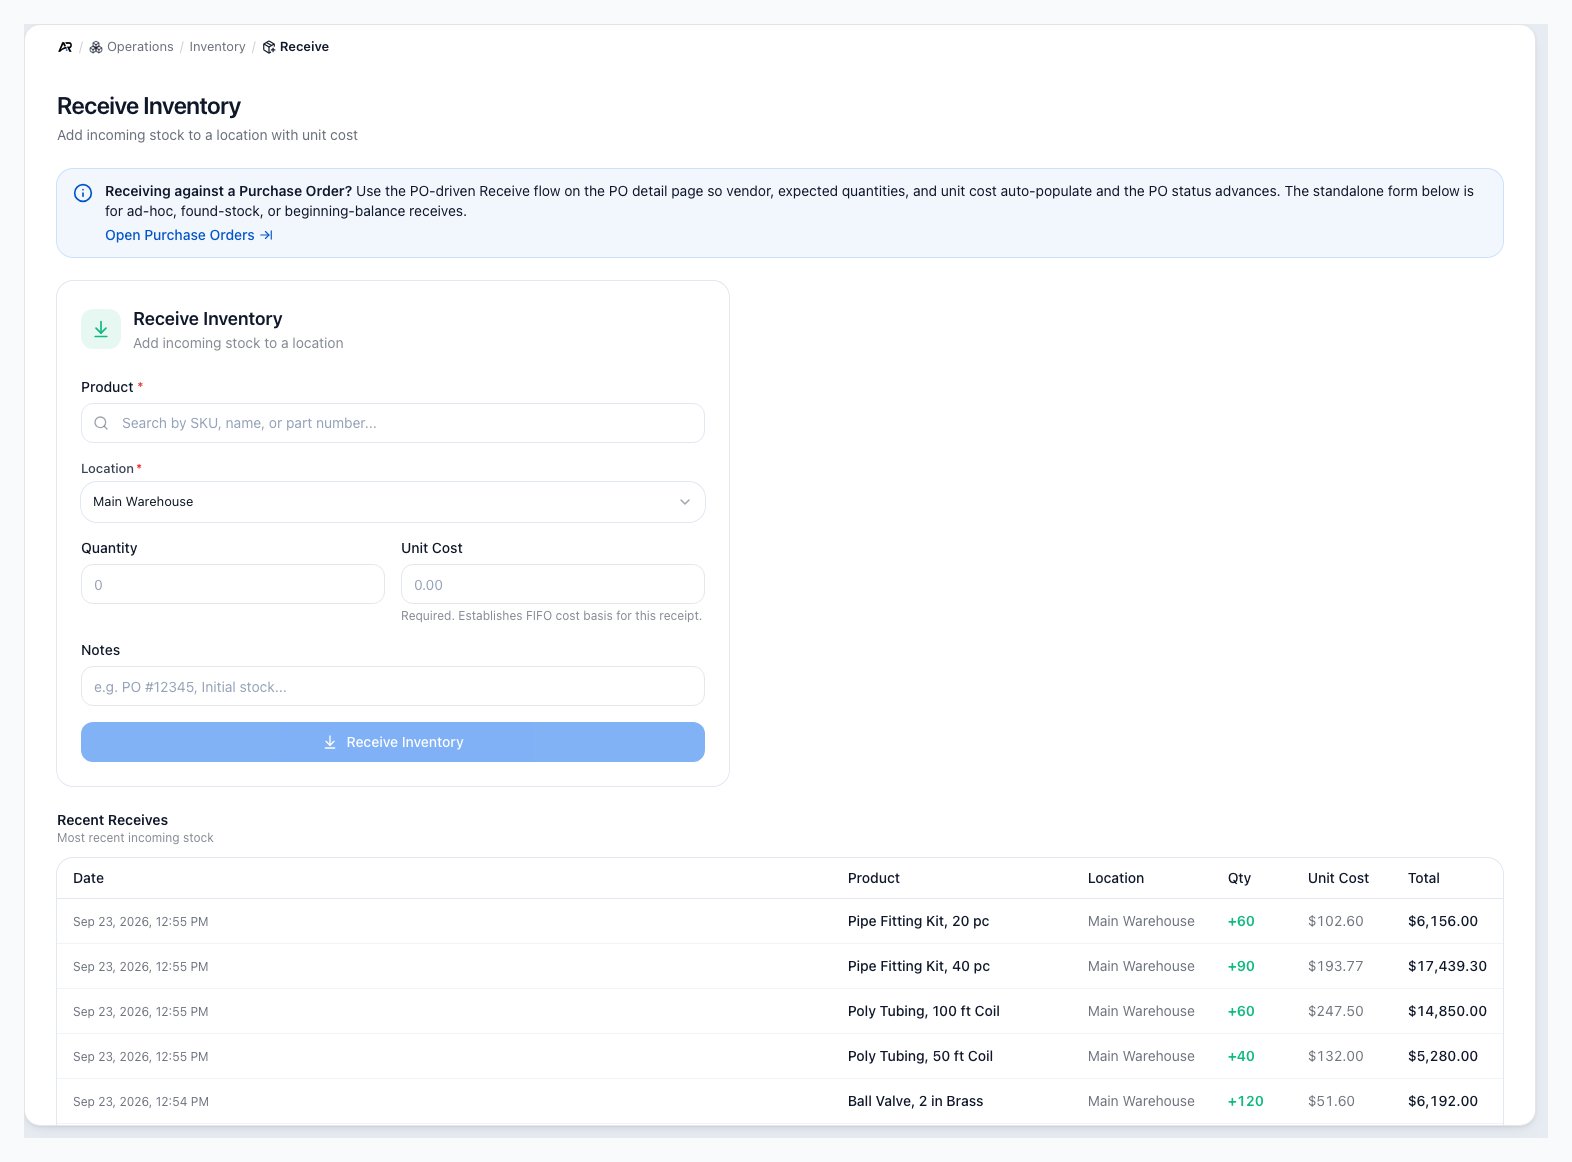The width and height of the screenshot is (1572, 1162).
Task: Click the Receive breadcrumb box icon
Action: pyautogui.click(x=269, y=47)
